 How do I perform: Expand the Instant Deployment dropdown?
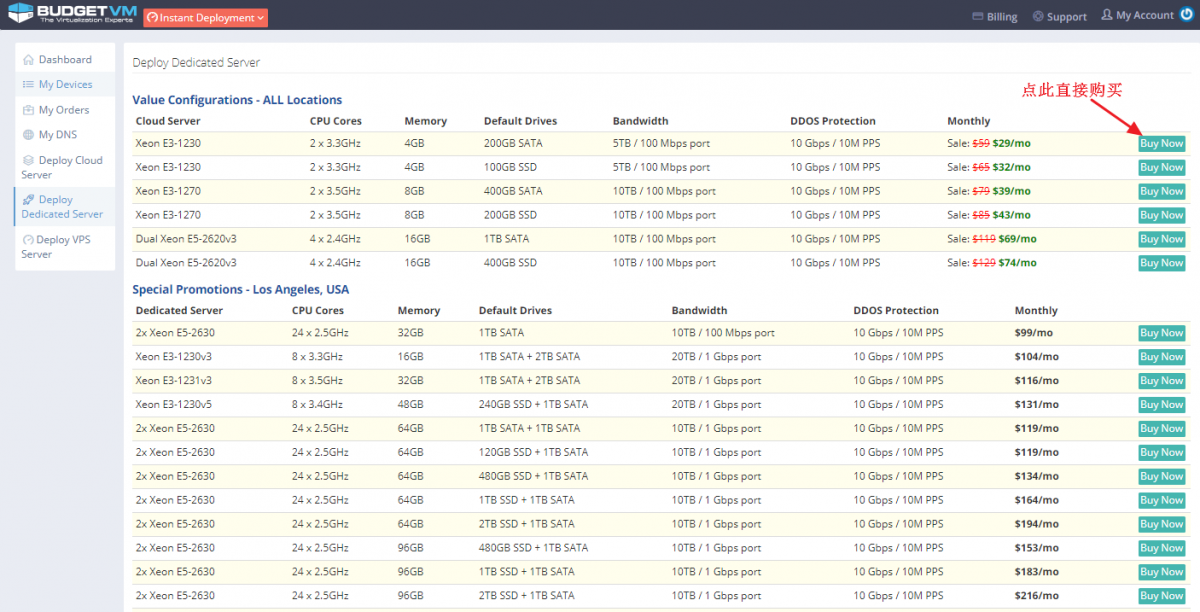[x=205, y=17]
